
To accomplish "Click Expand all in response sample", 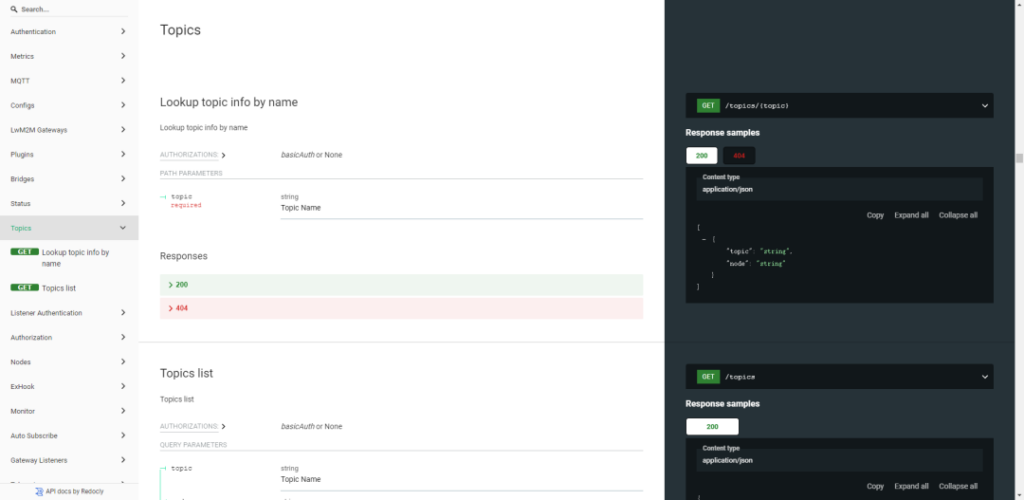I will pyautogui.click(x=911, y=215).
